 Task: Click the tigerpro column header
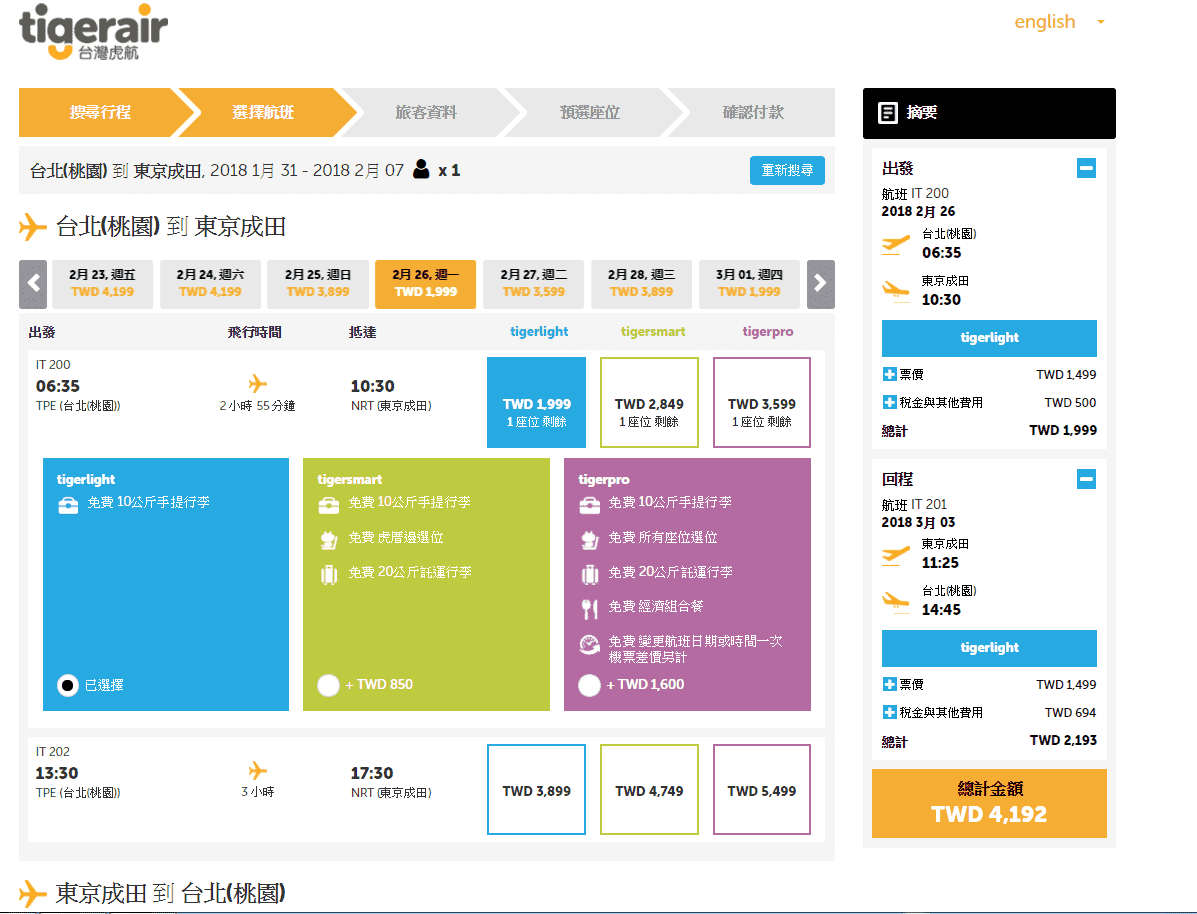(x=768, y=331)
